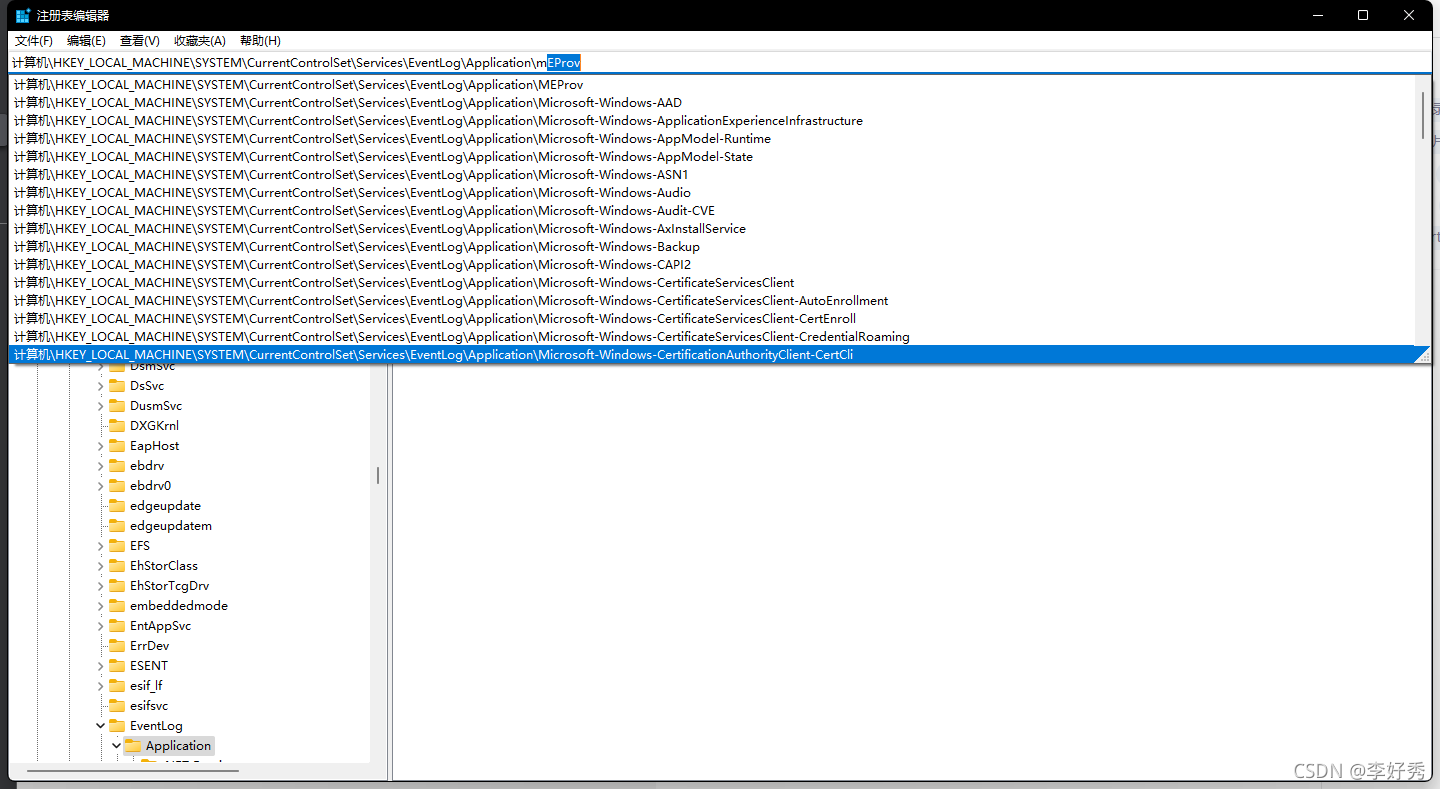Click the suggestion list vertical scrollbar thumb
Image resolution: width=1440 pixels, height=789 pixels.
pyautogui.click(x=1423, y=113)
